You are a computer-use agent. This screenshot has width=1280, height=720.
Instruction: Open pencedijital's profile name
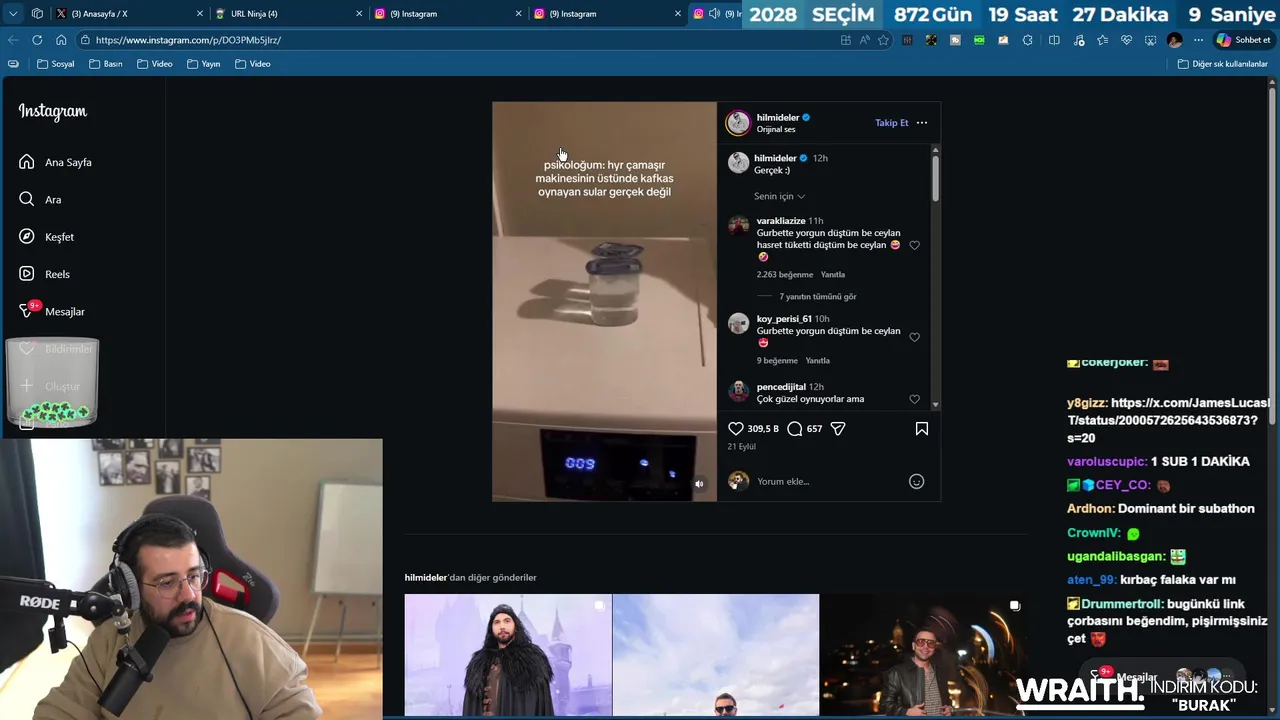(781, 387)
